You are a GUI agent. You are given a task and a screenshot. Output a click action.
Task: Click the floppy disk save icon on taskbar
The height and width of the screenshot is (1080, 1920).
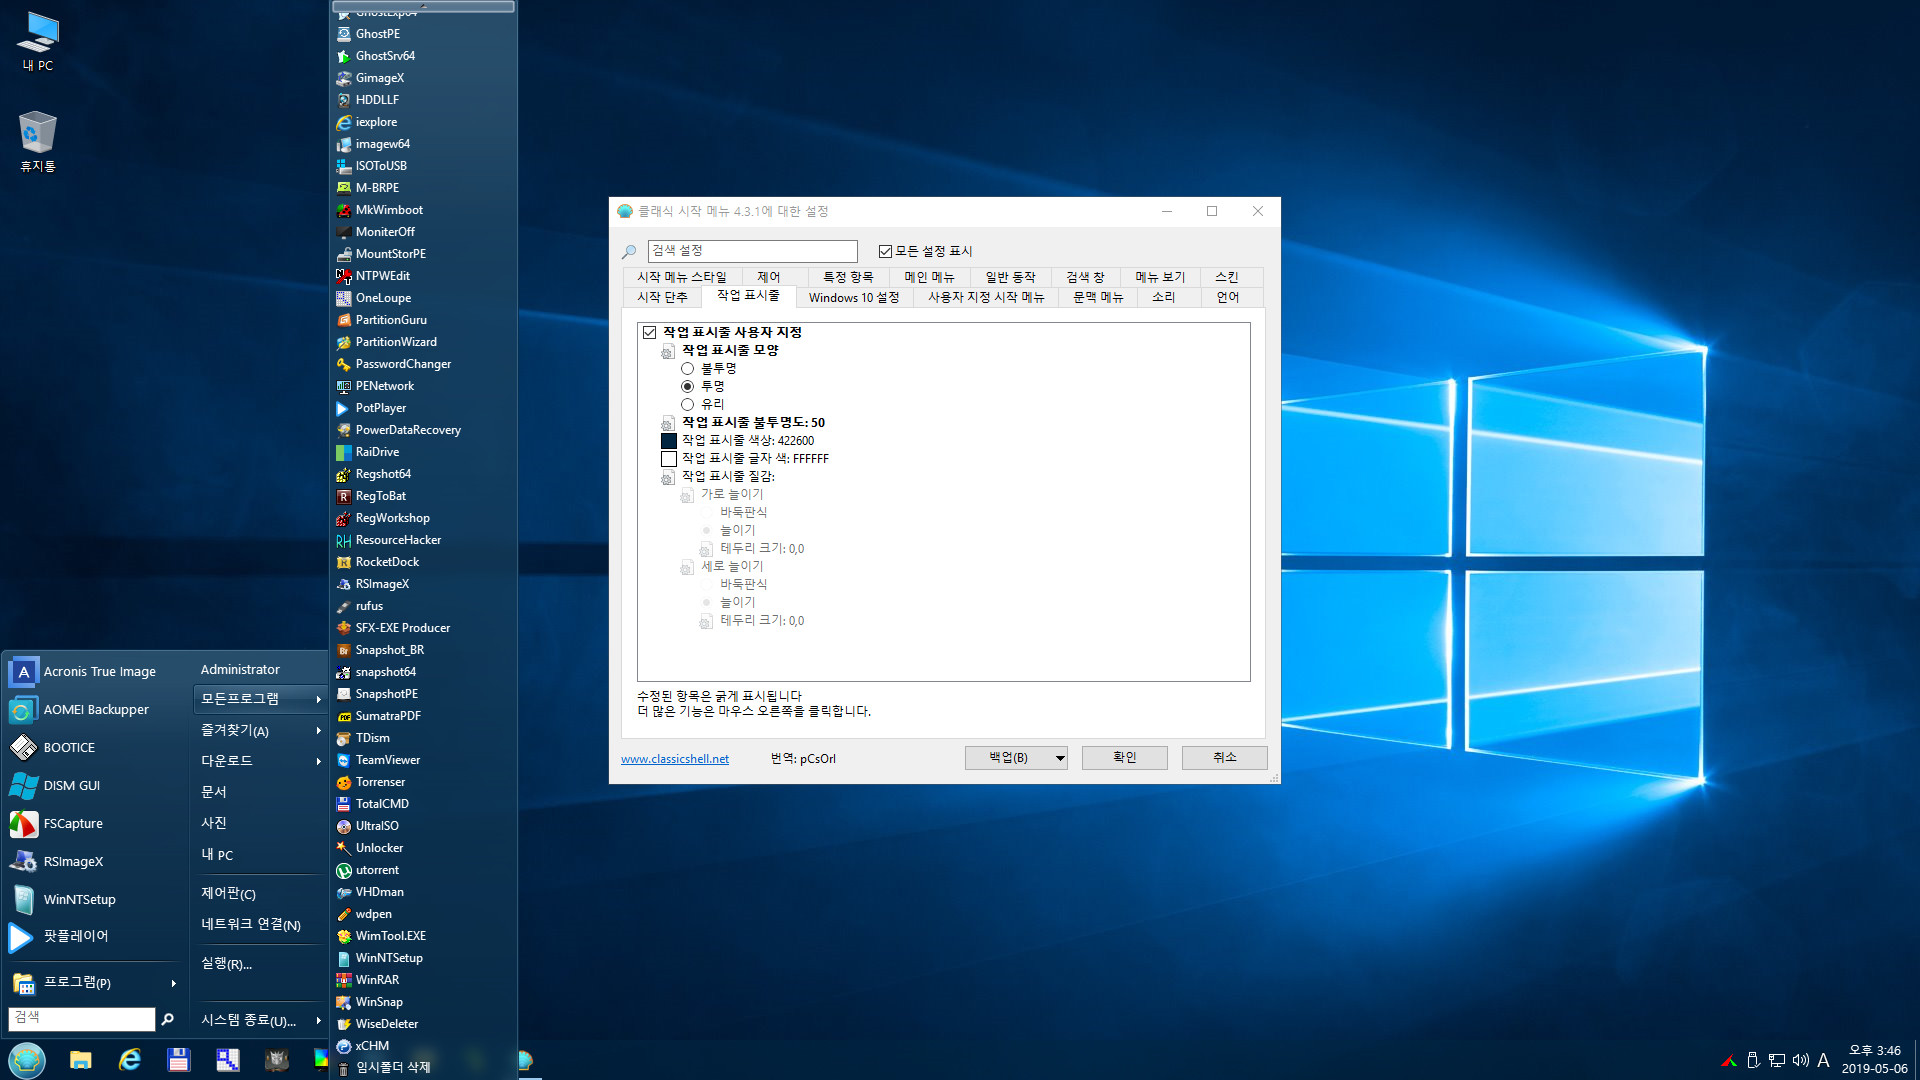pyautogui.click(x=179, y=1060)
